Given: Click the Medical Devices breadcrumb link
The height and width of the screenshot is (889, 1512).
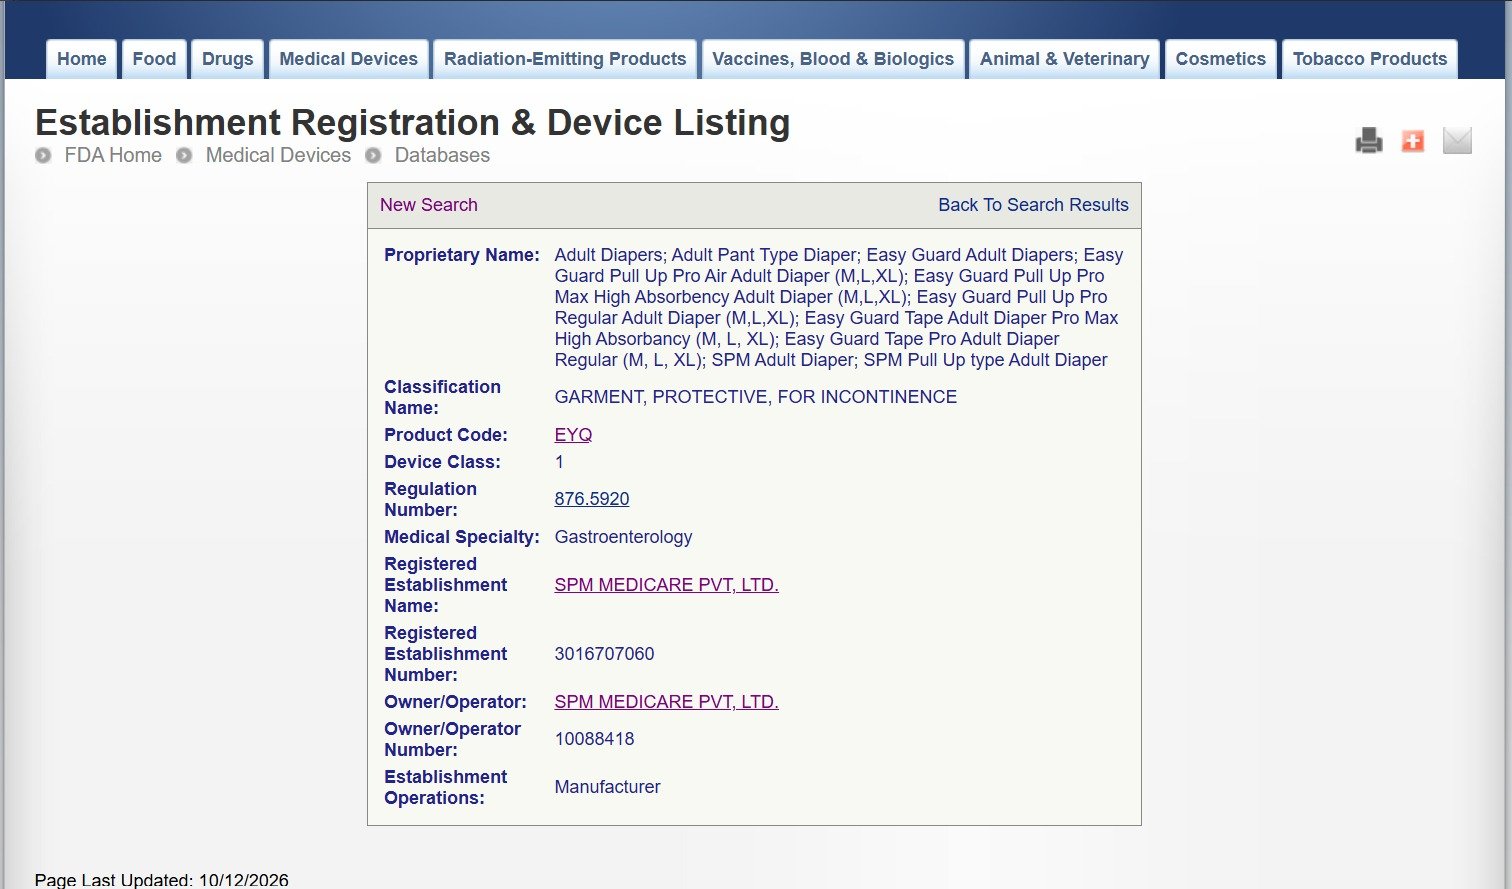Looking at the screenshot, I should 278,155.
